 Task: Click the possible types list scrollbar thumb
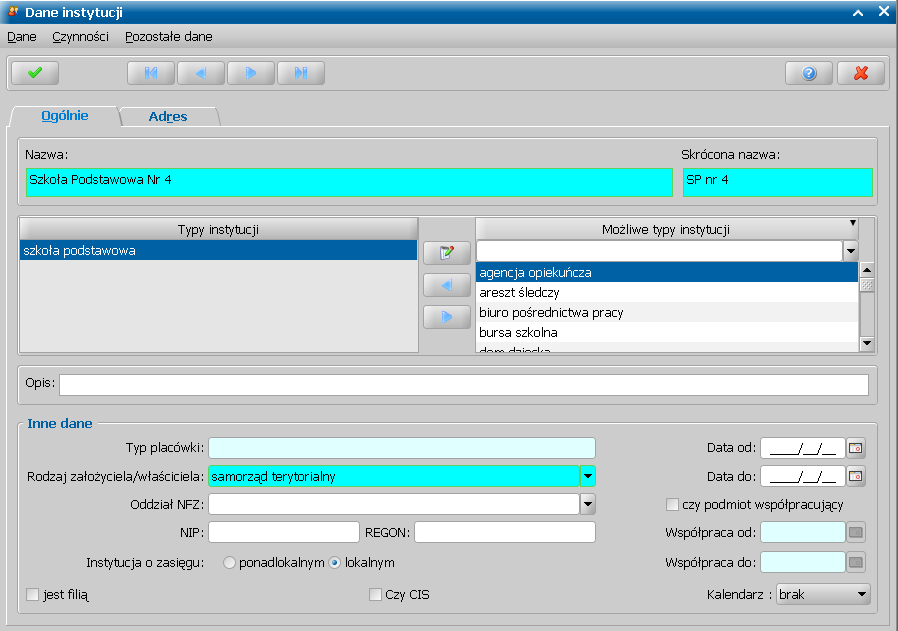[x=867, y=285]
